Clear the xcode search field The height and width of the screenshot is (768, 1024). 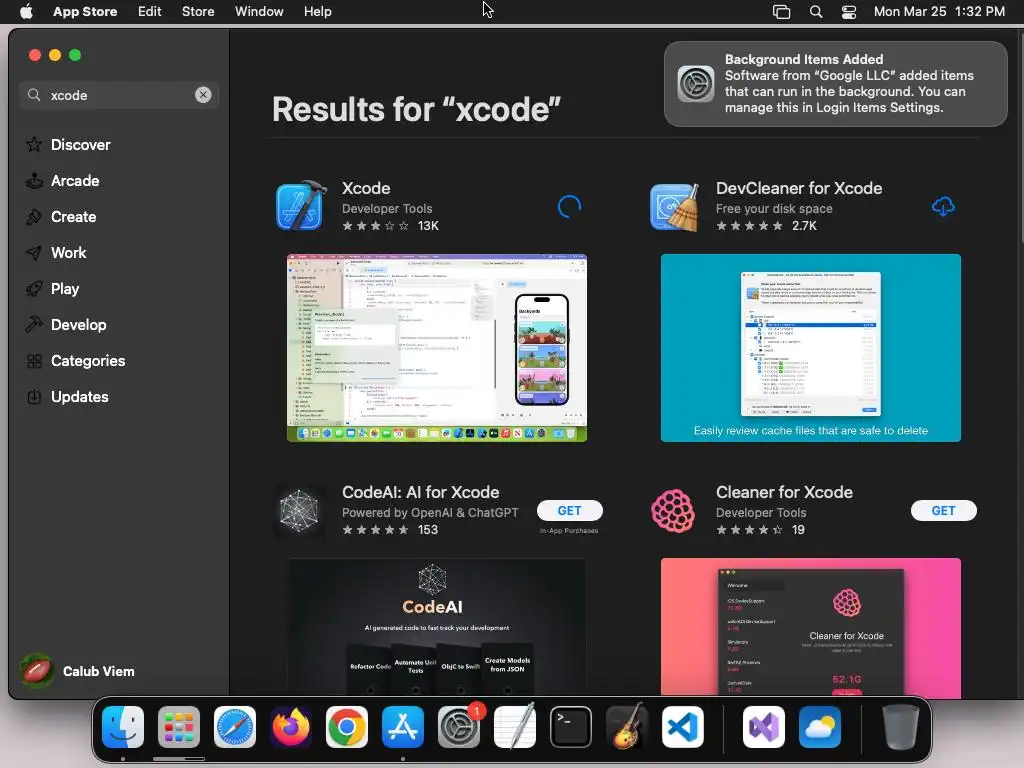click(203, 95)
